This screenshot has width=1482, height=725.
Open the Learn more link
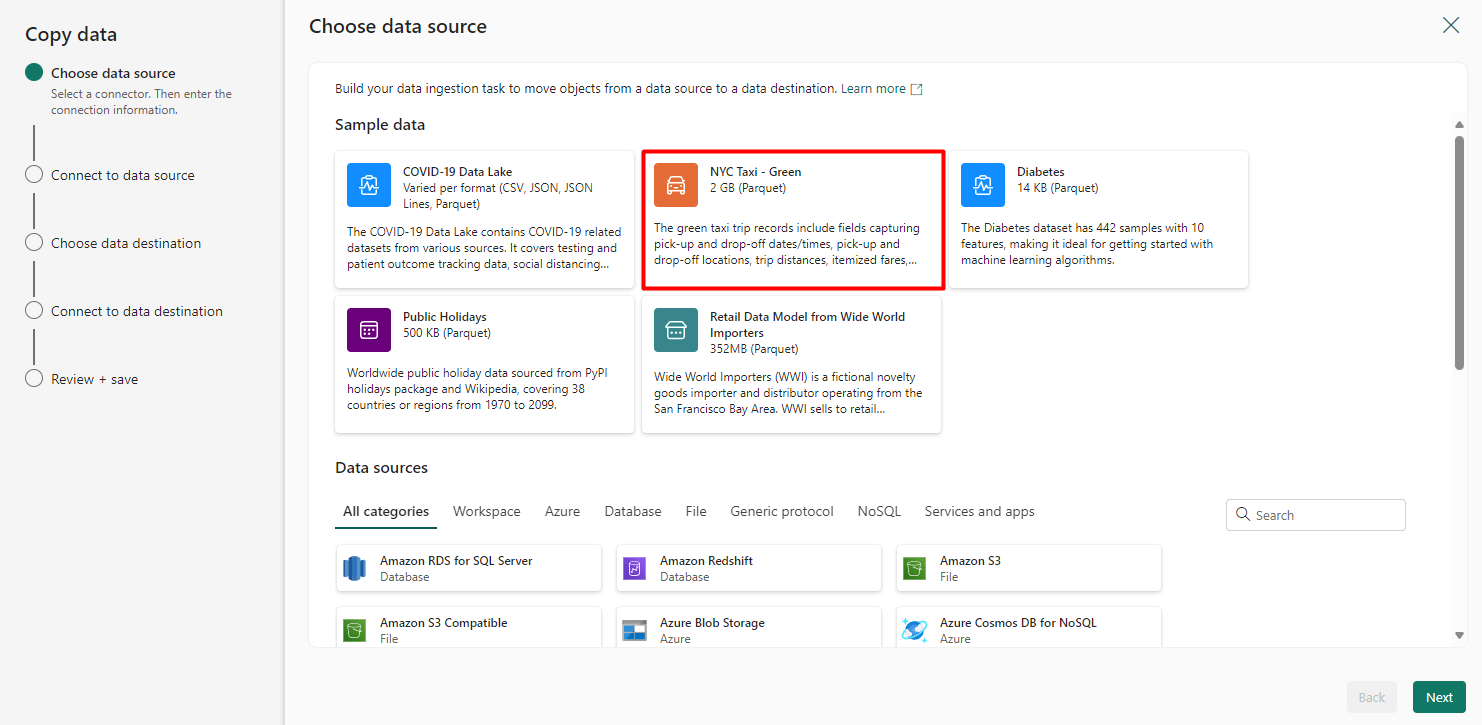click(873, 89)
